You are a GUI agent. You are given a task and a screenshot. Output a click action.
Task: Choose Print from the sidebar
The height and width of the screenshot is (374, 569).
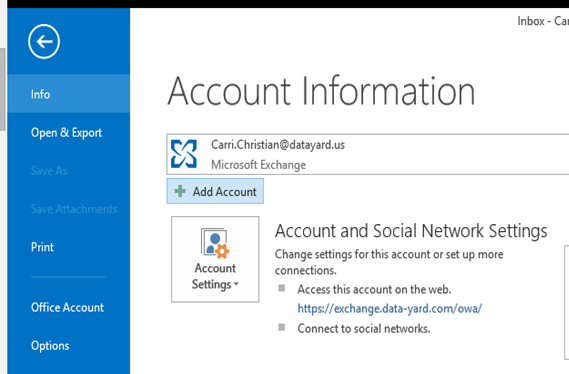(42, 247)
